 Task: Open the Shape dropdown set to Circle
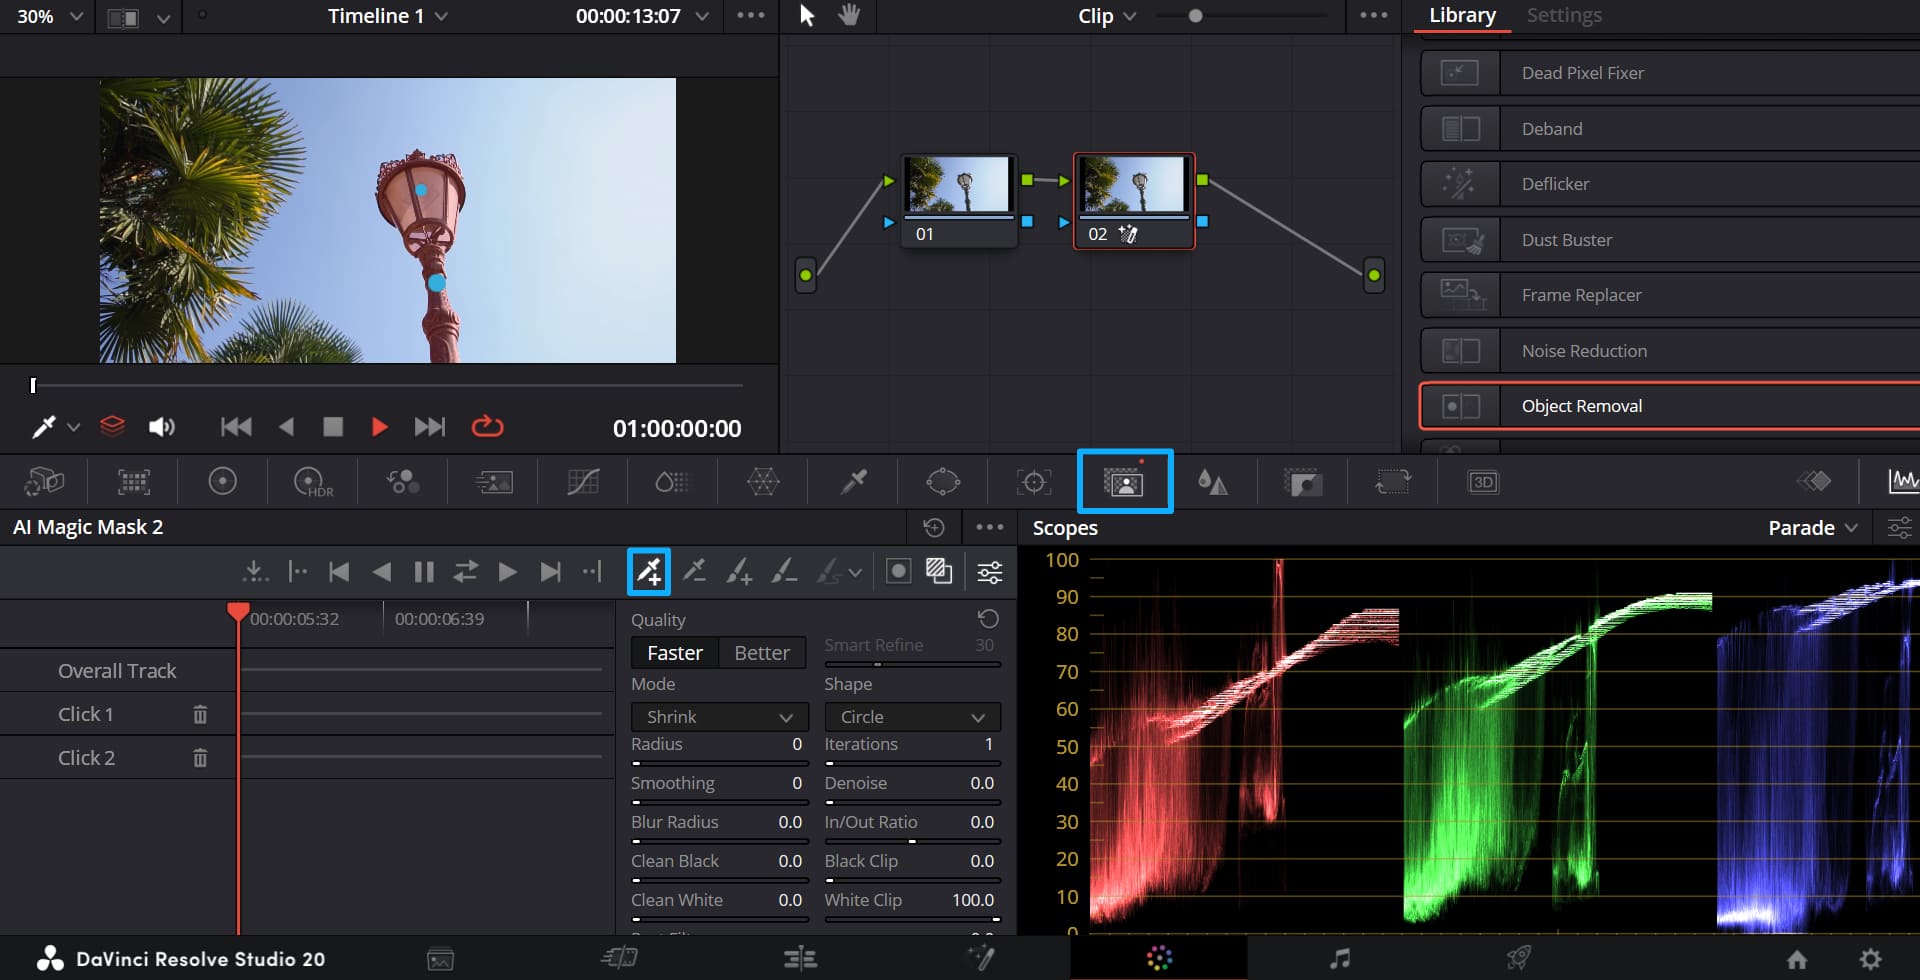click(911, 716)
